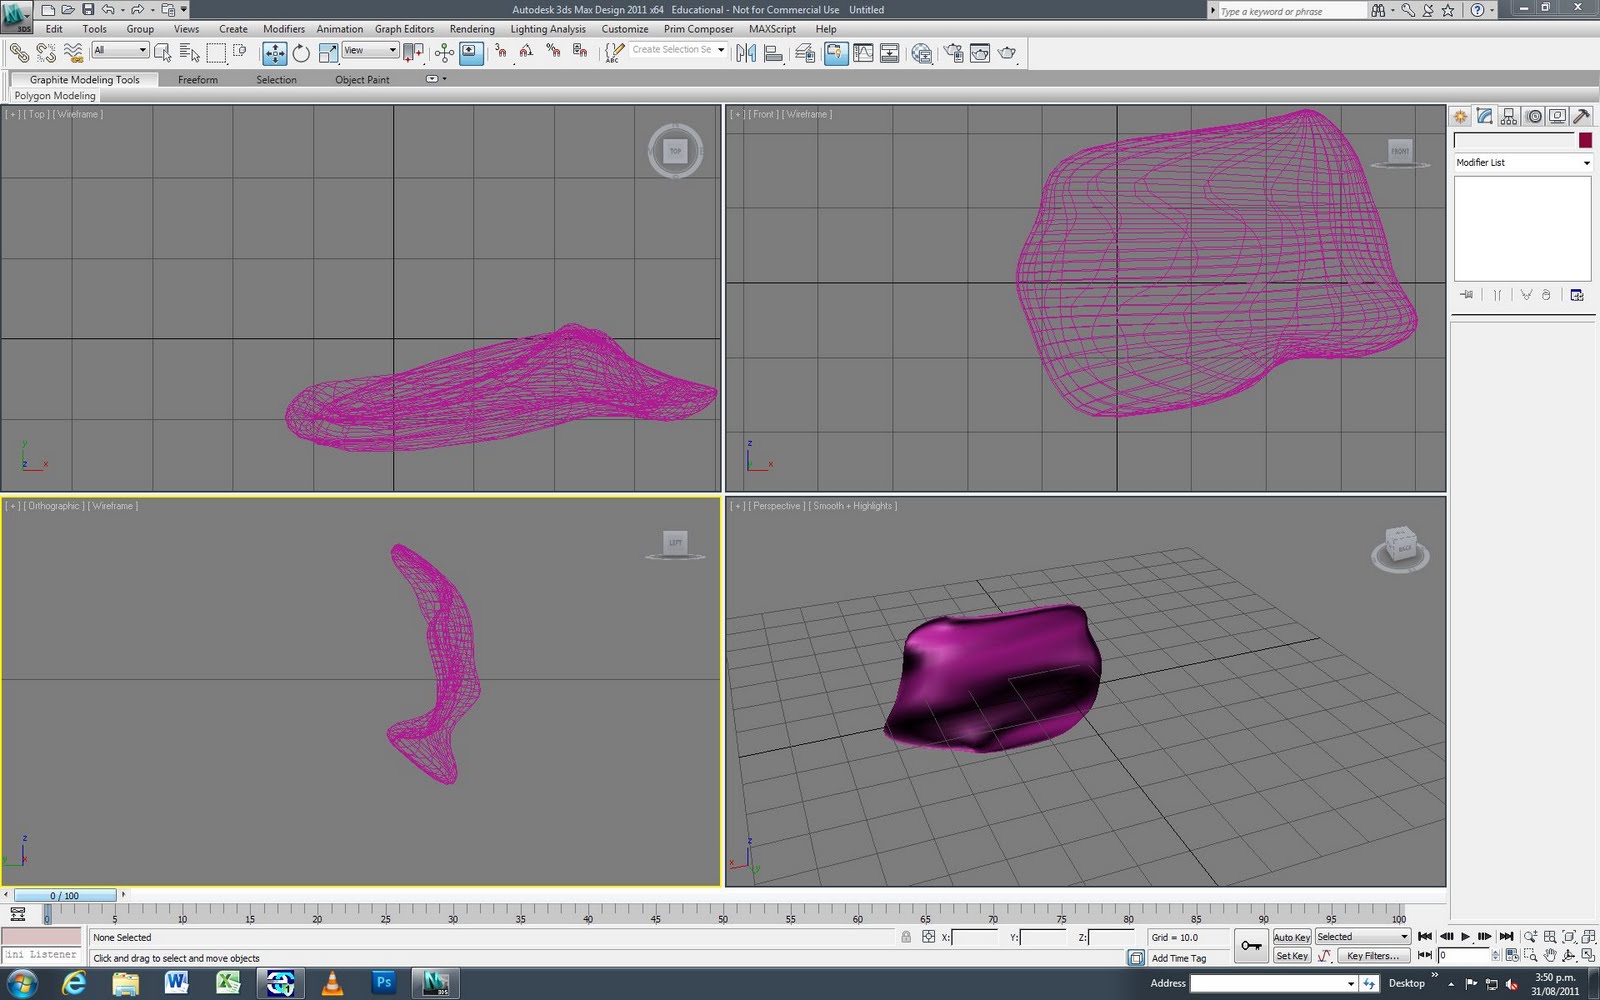
Task: Click the object color swatch in Modify panel
Action: pos(1585,140)
